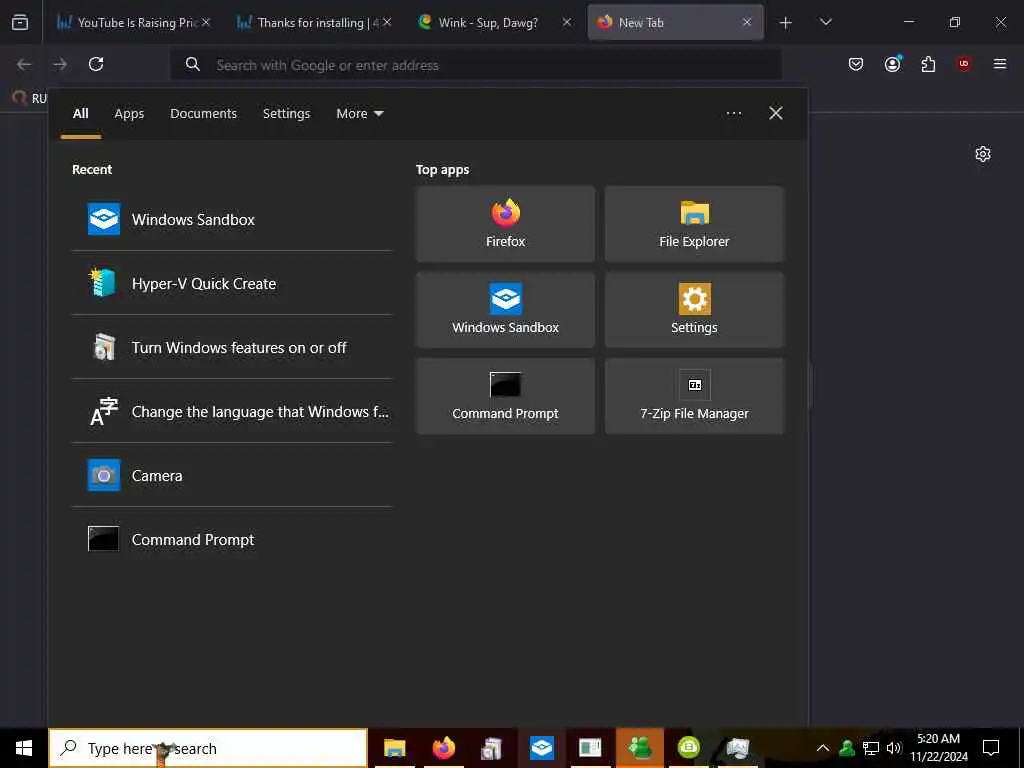Open search panel options (three dots)
The image size is (1024, 768).
click(734, 114)
